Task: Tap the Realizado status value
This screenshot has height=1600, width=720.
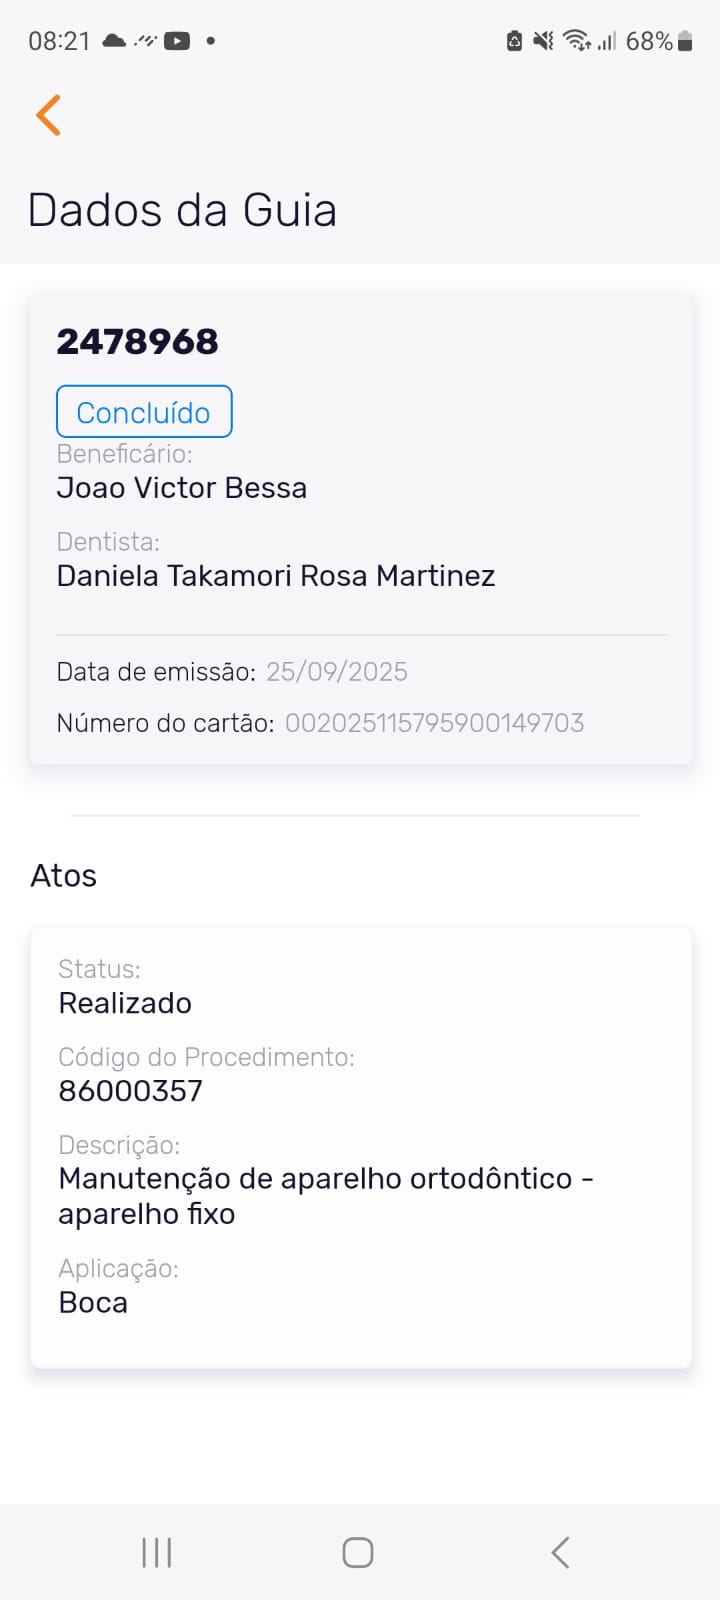Action: click(x=125, y=1003)
